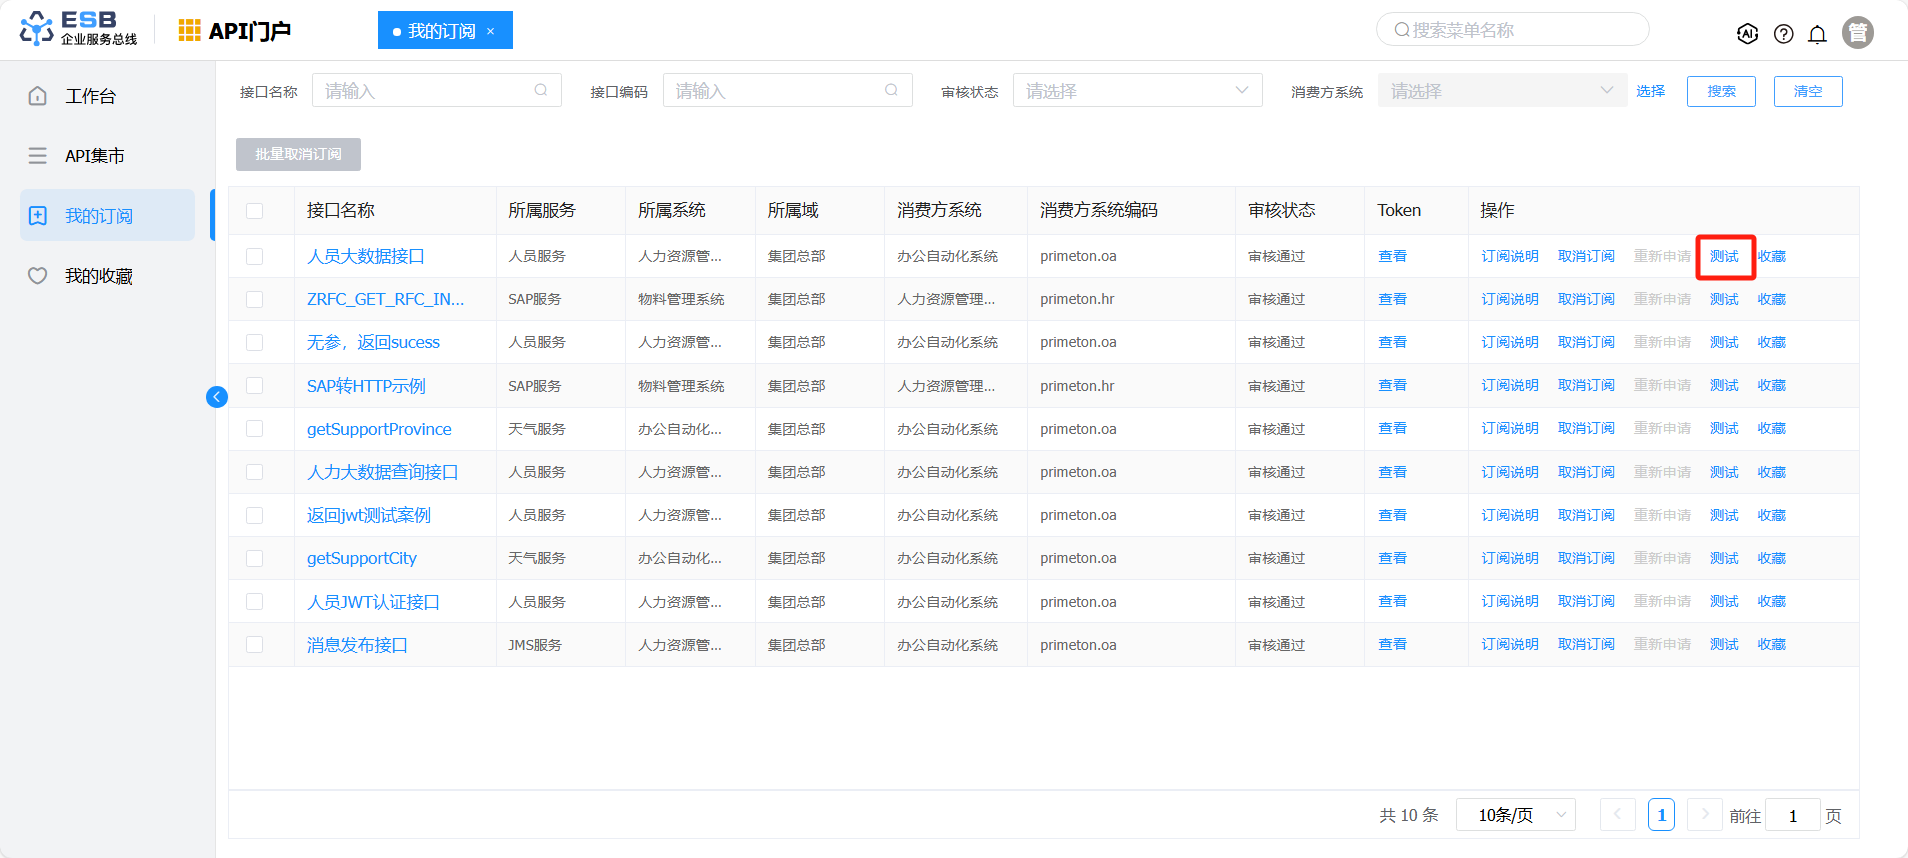The height and width of the screenshot is (858, 1908).
Task: Click the 搜索 button
Action: 1721,91
